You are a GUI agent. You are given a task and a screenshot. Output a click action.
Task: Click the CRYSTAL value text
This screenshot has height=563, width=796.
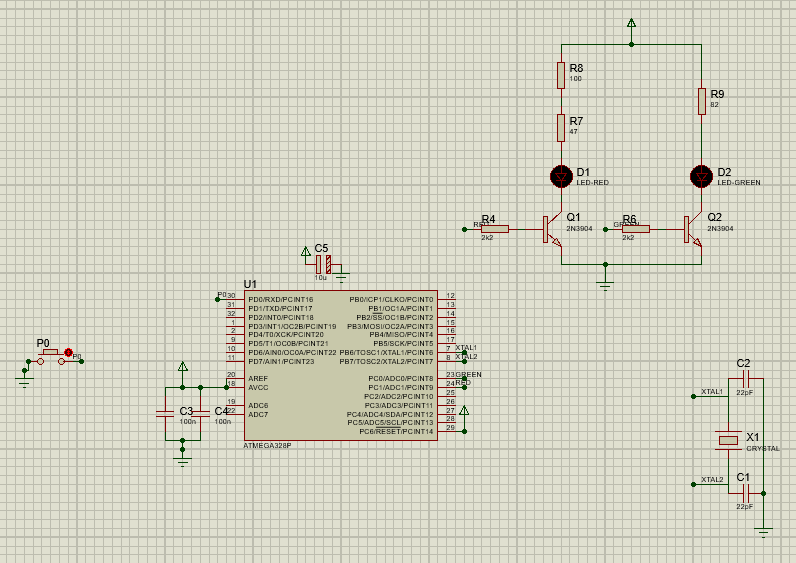[x=763, y=449]
